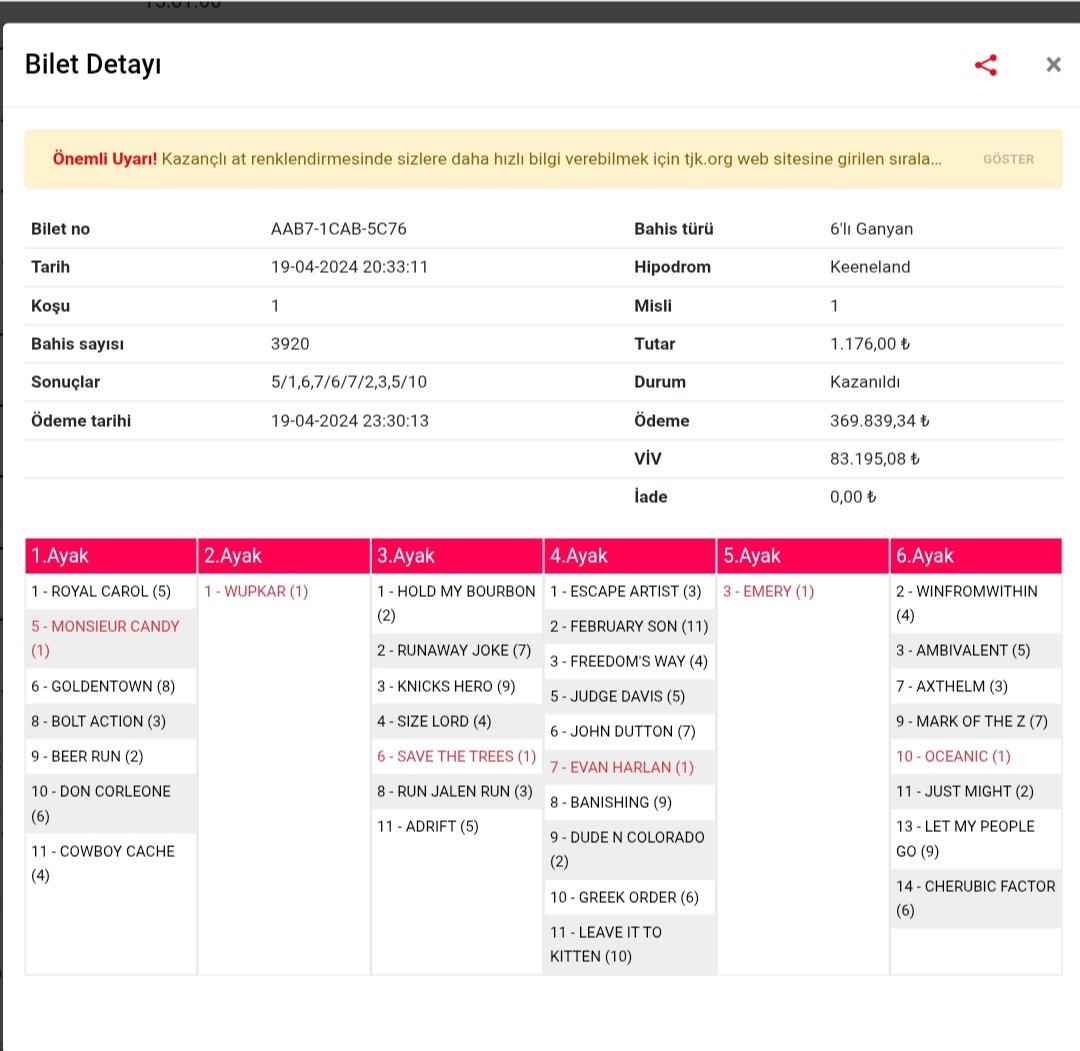Image resolution: width=1080 pixels, height=1051 pixels.
Task: Select horse 10 - DON CORLEONE
Action: coord(111,804)
